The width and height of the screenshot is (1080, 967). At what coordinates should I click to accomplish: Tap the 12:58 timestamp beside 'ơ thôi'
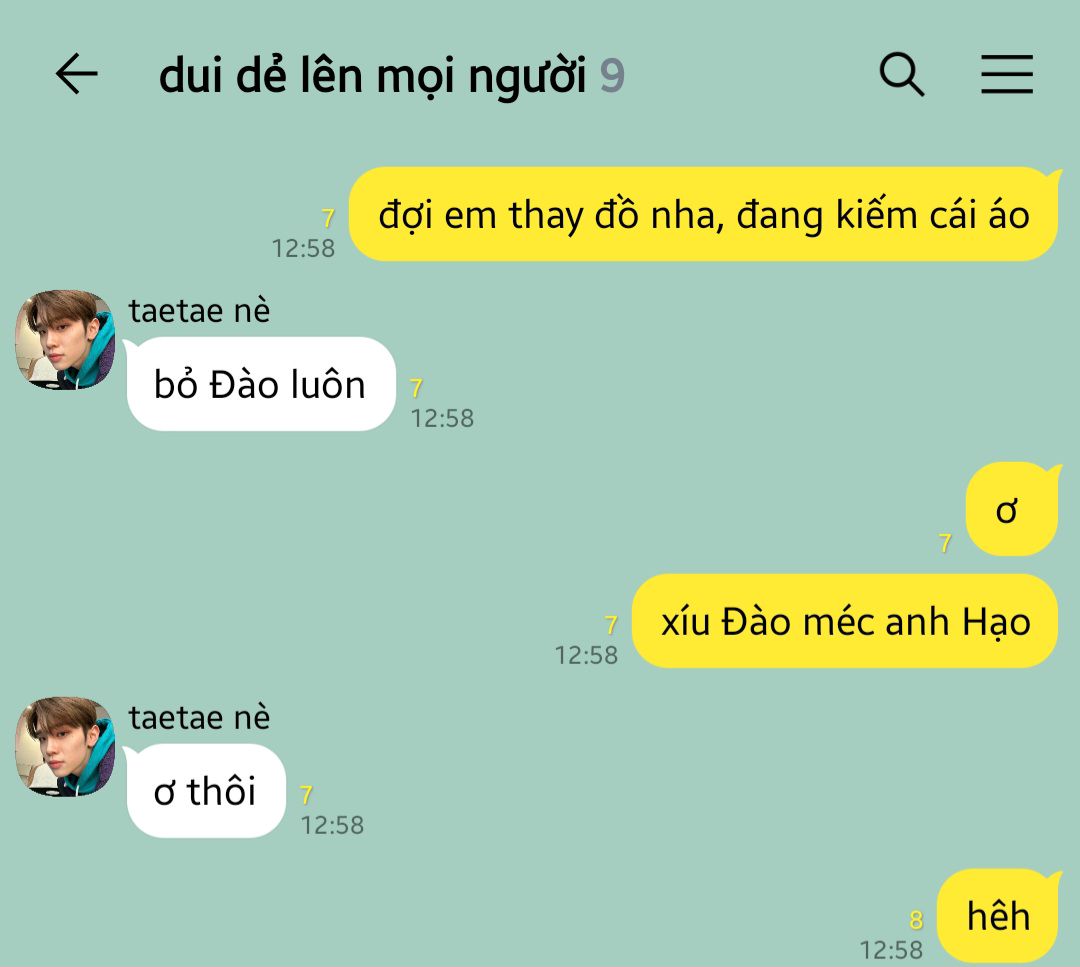pyautogui.click(x=332, y=825)
